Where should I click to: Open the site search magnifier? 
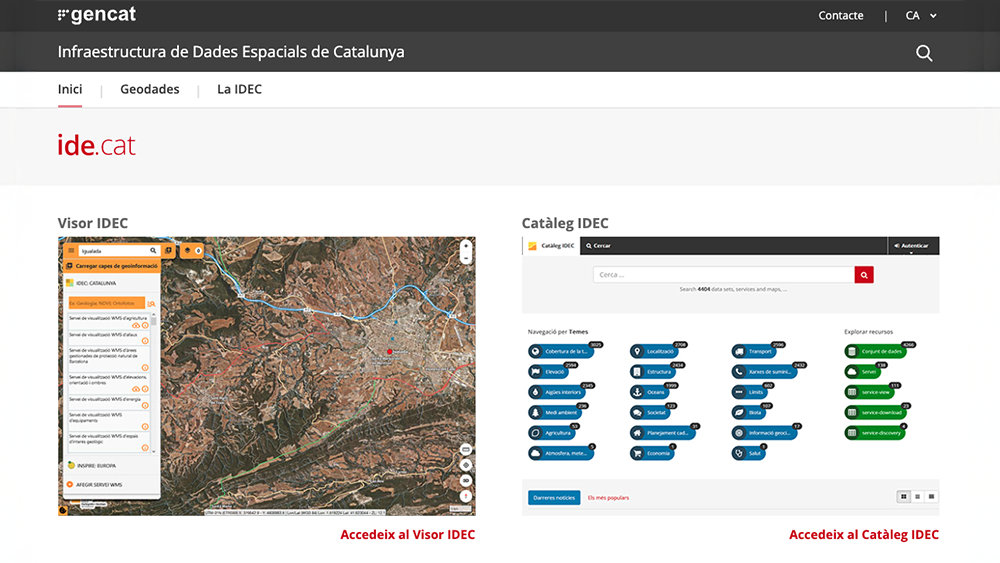coord(924,53)
